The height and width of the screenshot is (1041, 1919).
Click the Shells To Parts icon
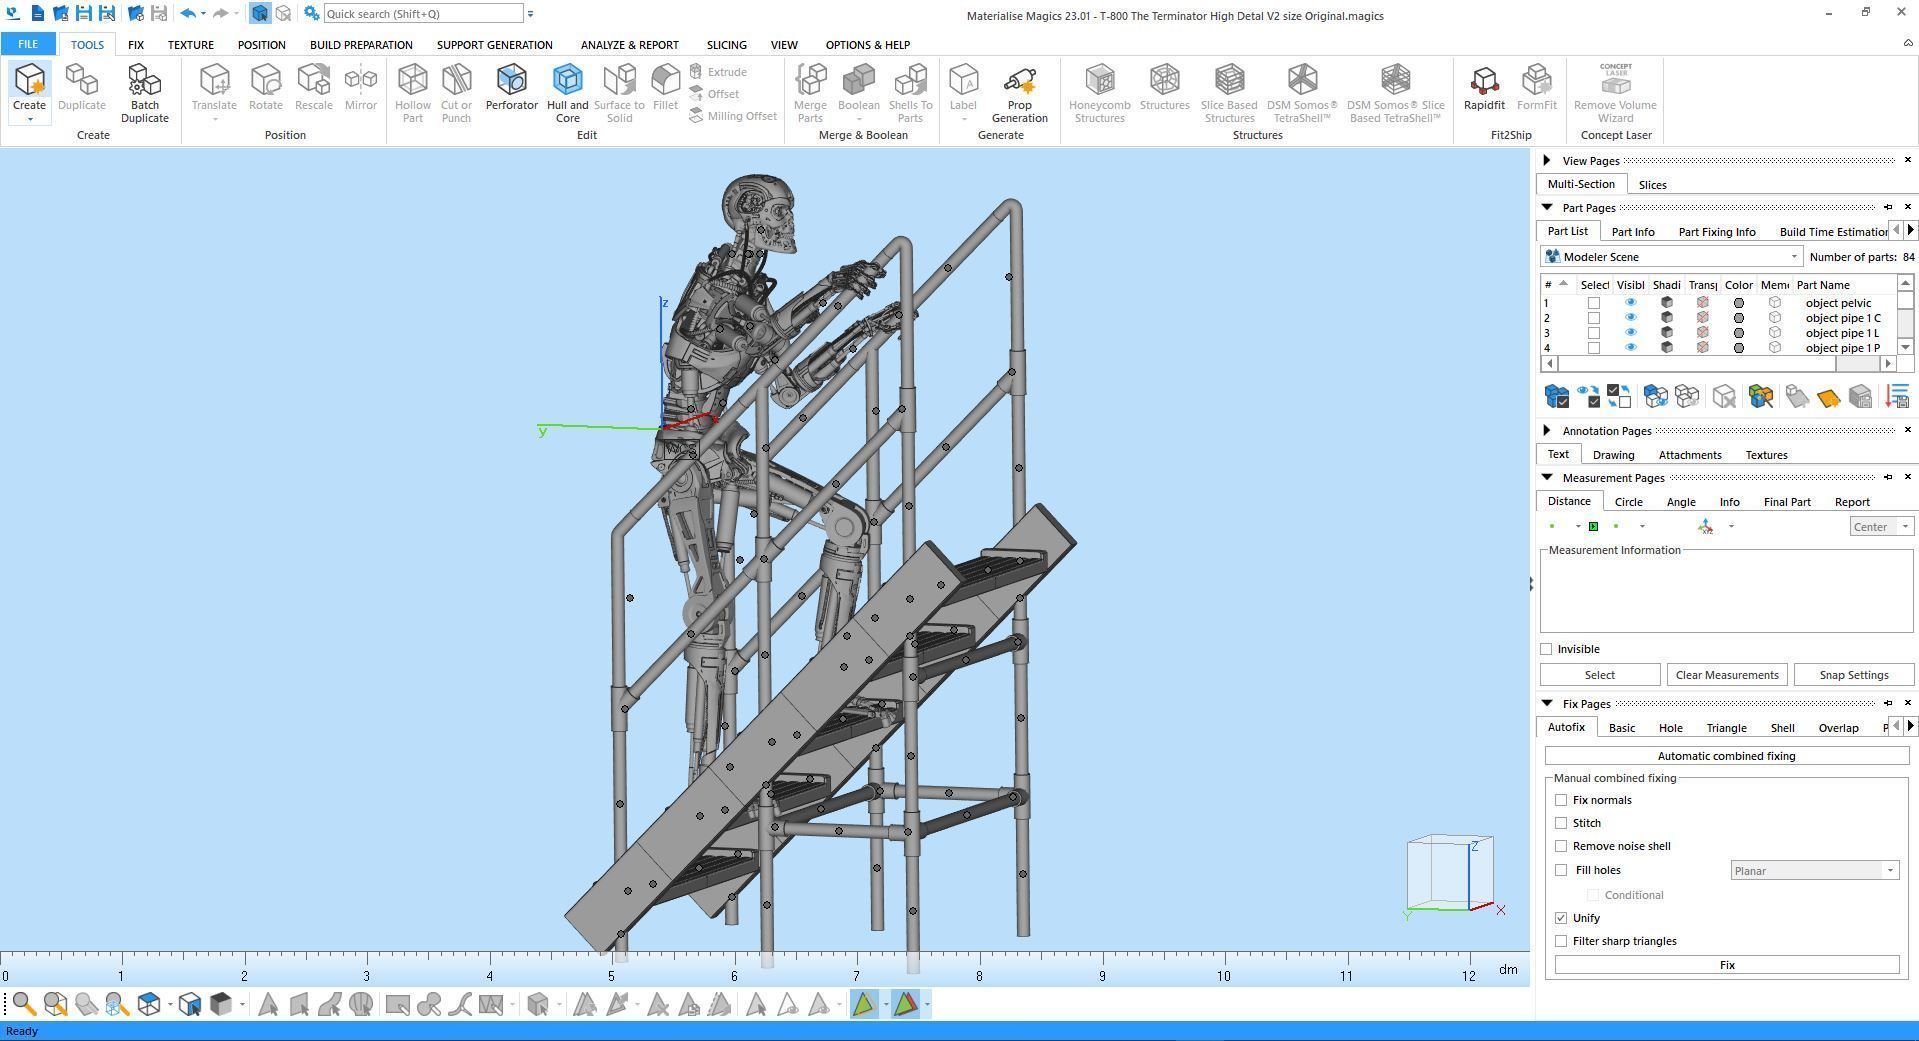click(910, 80)
